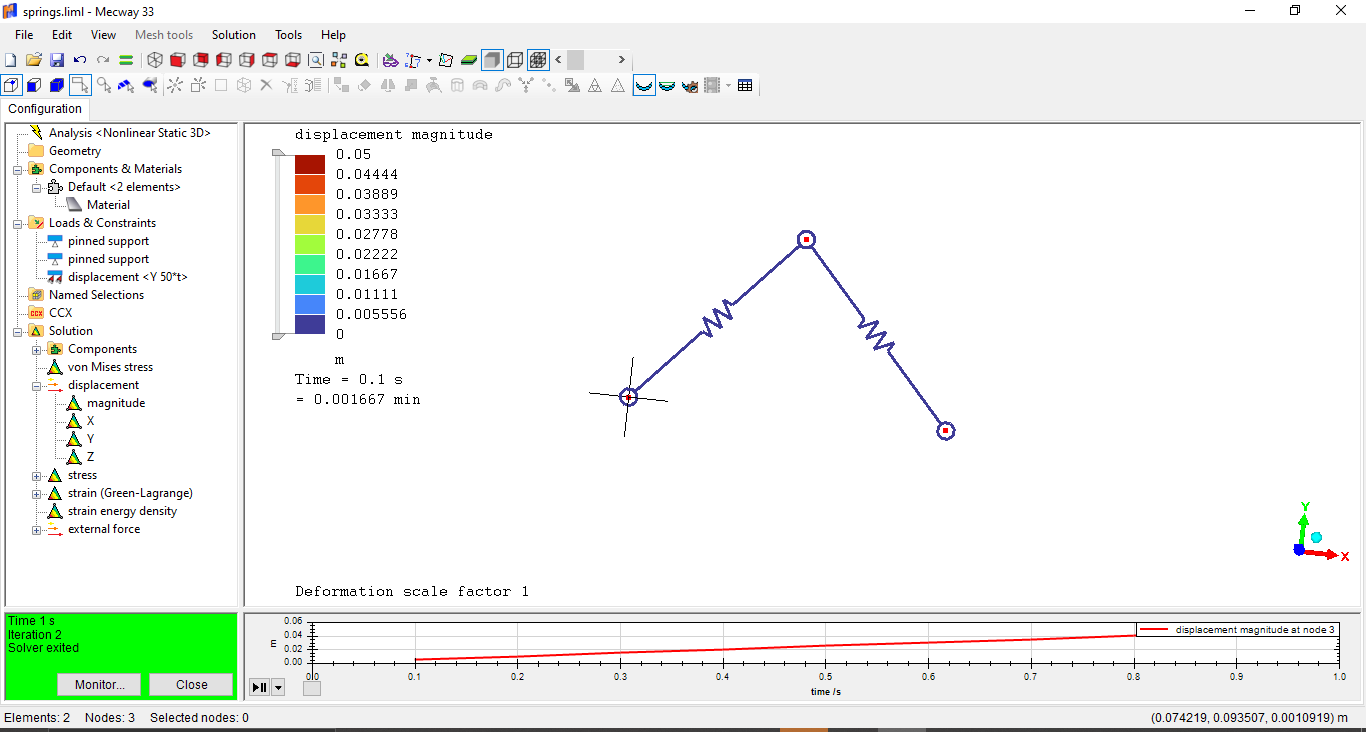
Task: Toggle the show element surfaces shaded view
Action: [x=491, y=60]
